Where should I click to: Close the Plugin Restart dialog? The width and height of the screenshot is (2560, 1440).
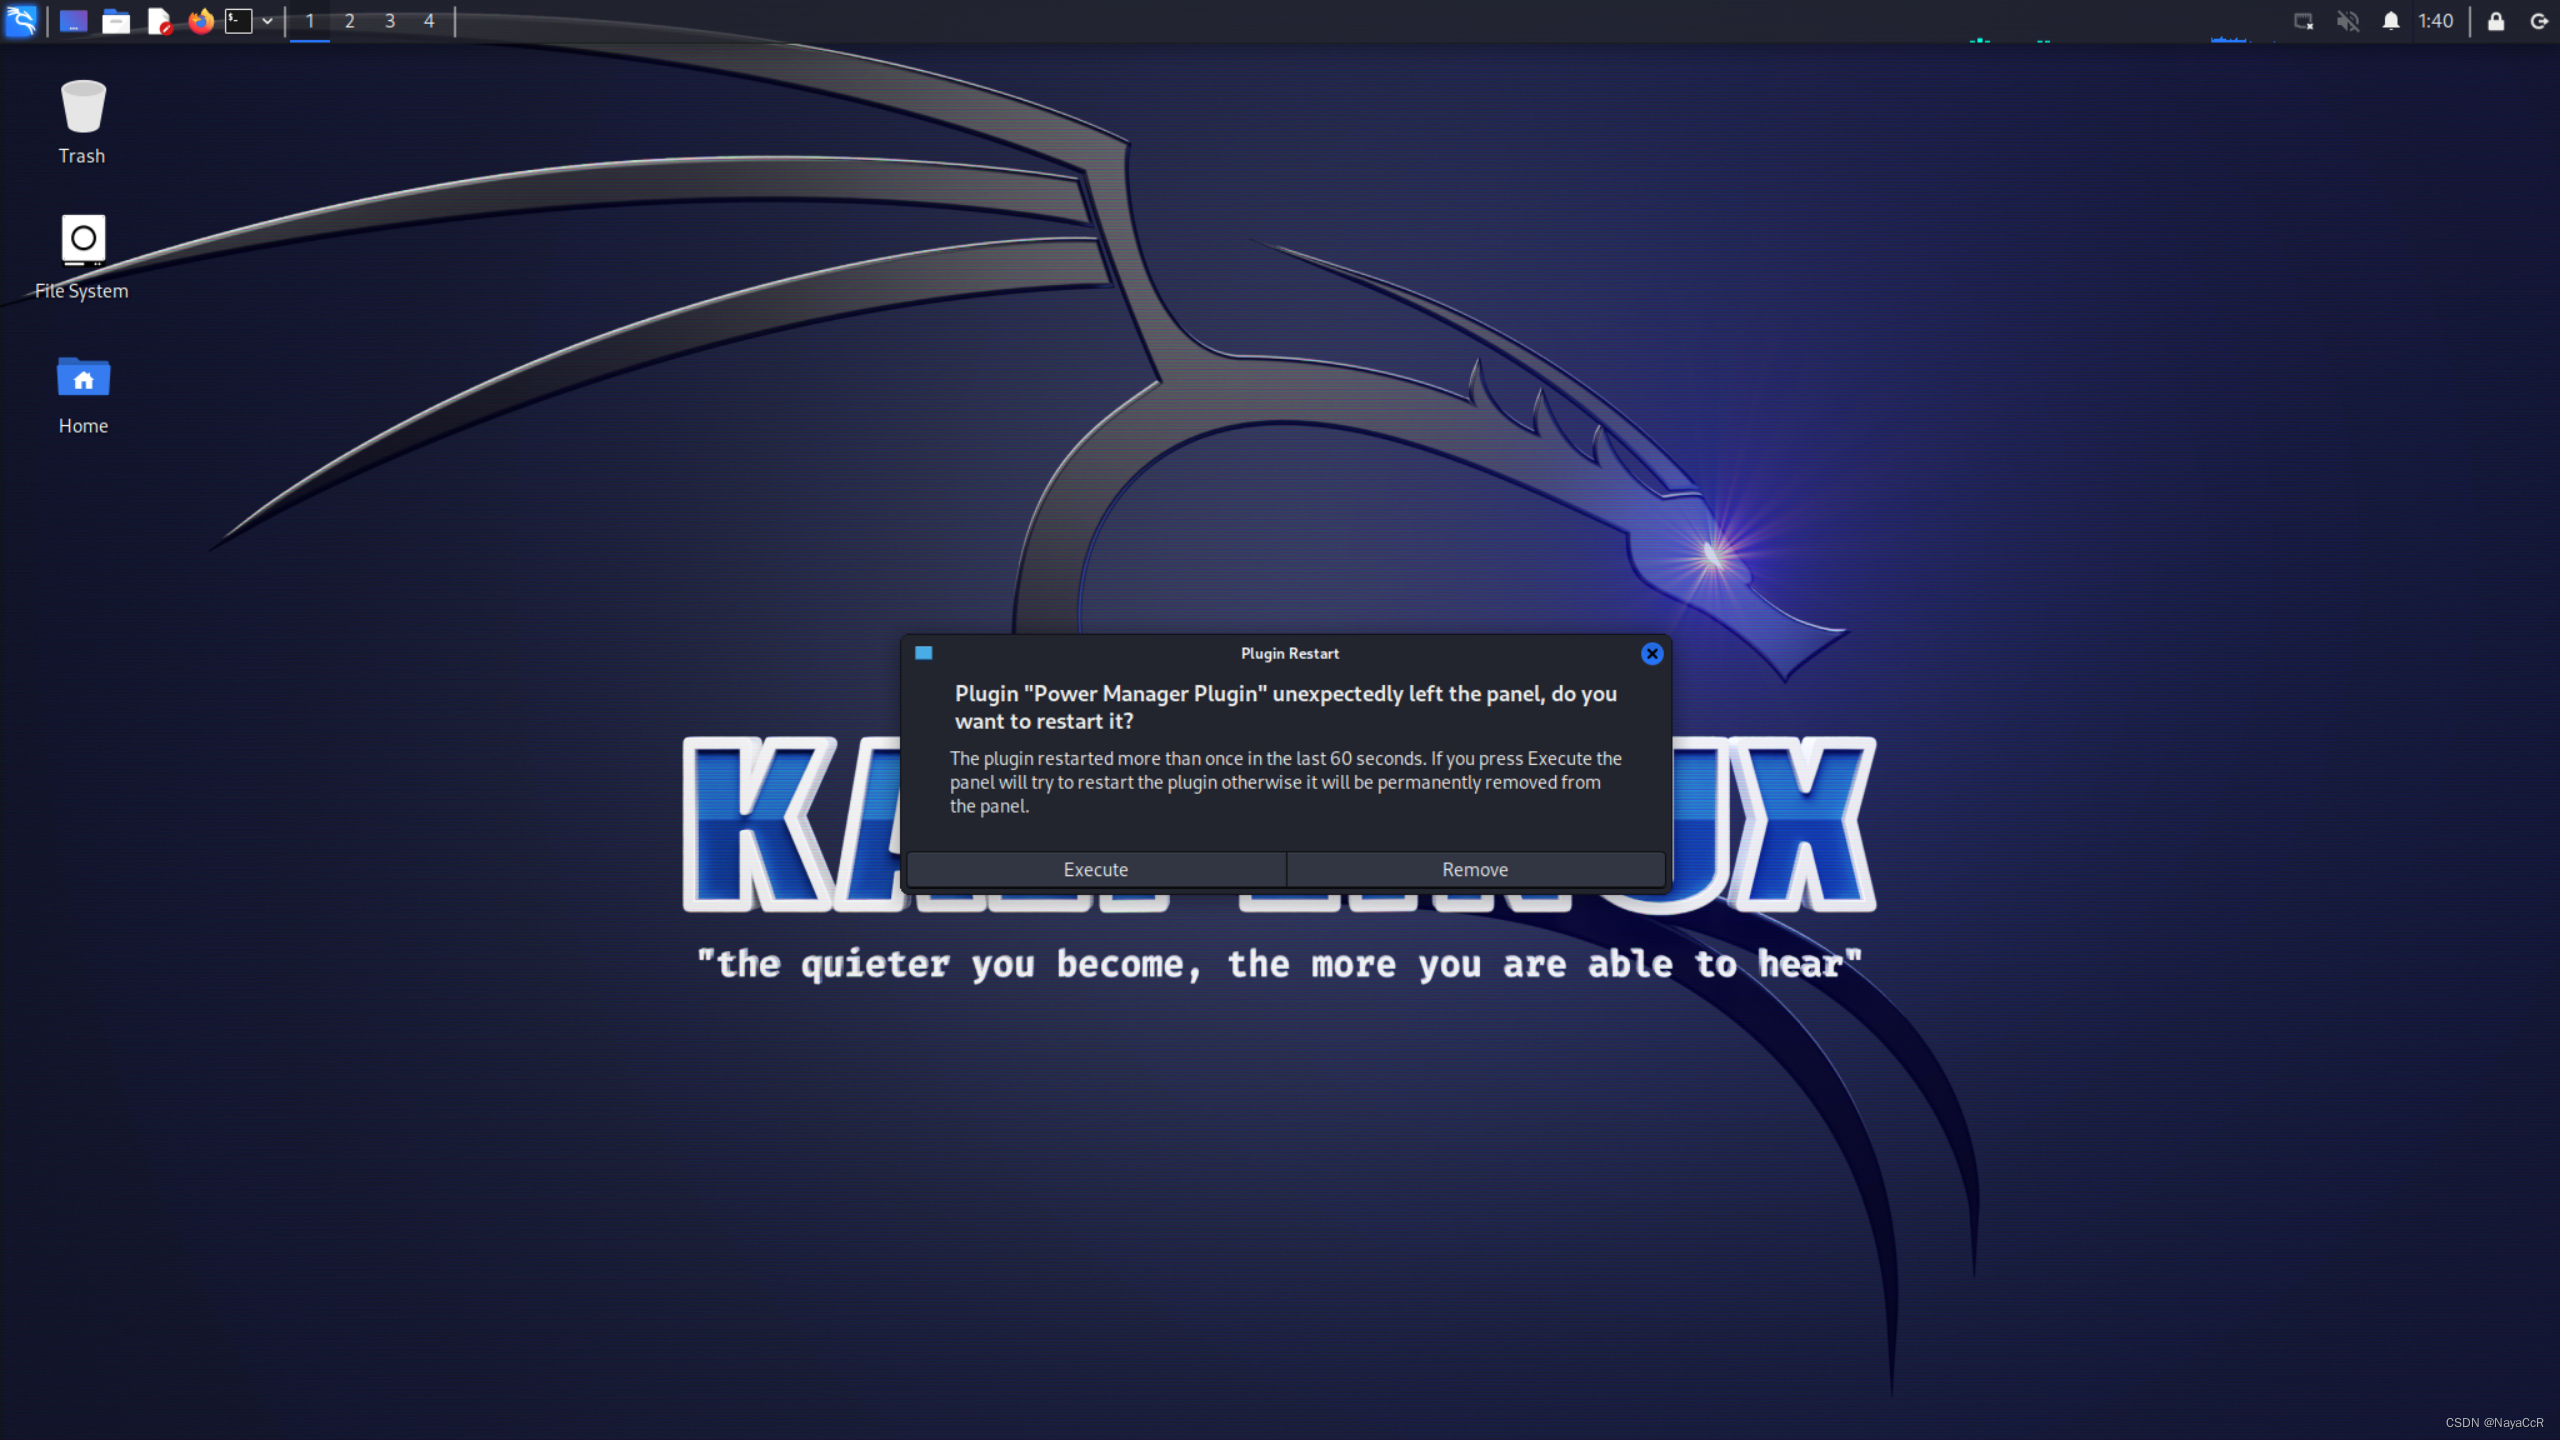pos(1651,653)
